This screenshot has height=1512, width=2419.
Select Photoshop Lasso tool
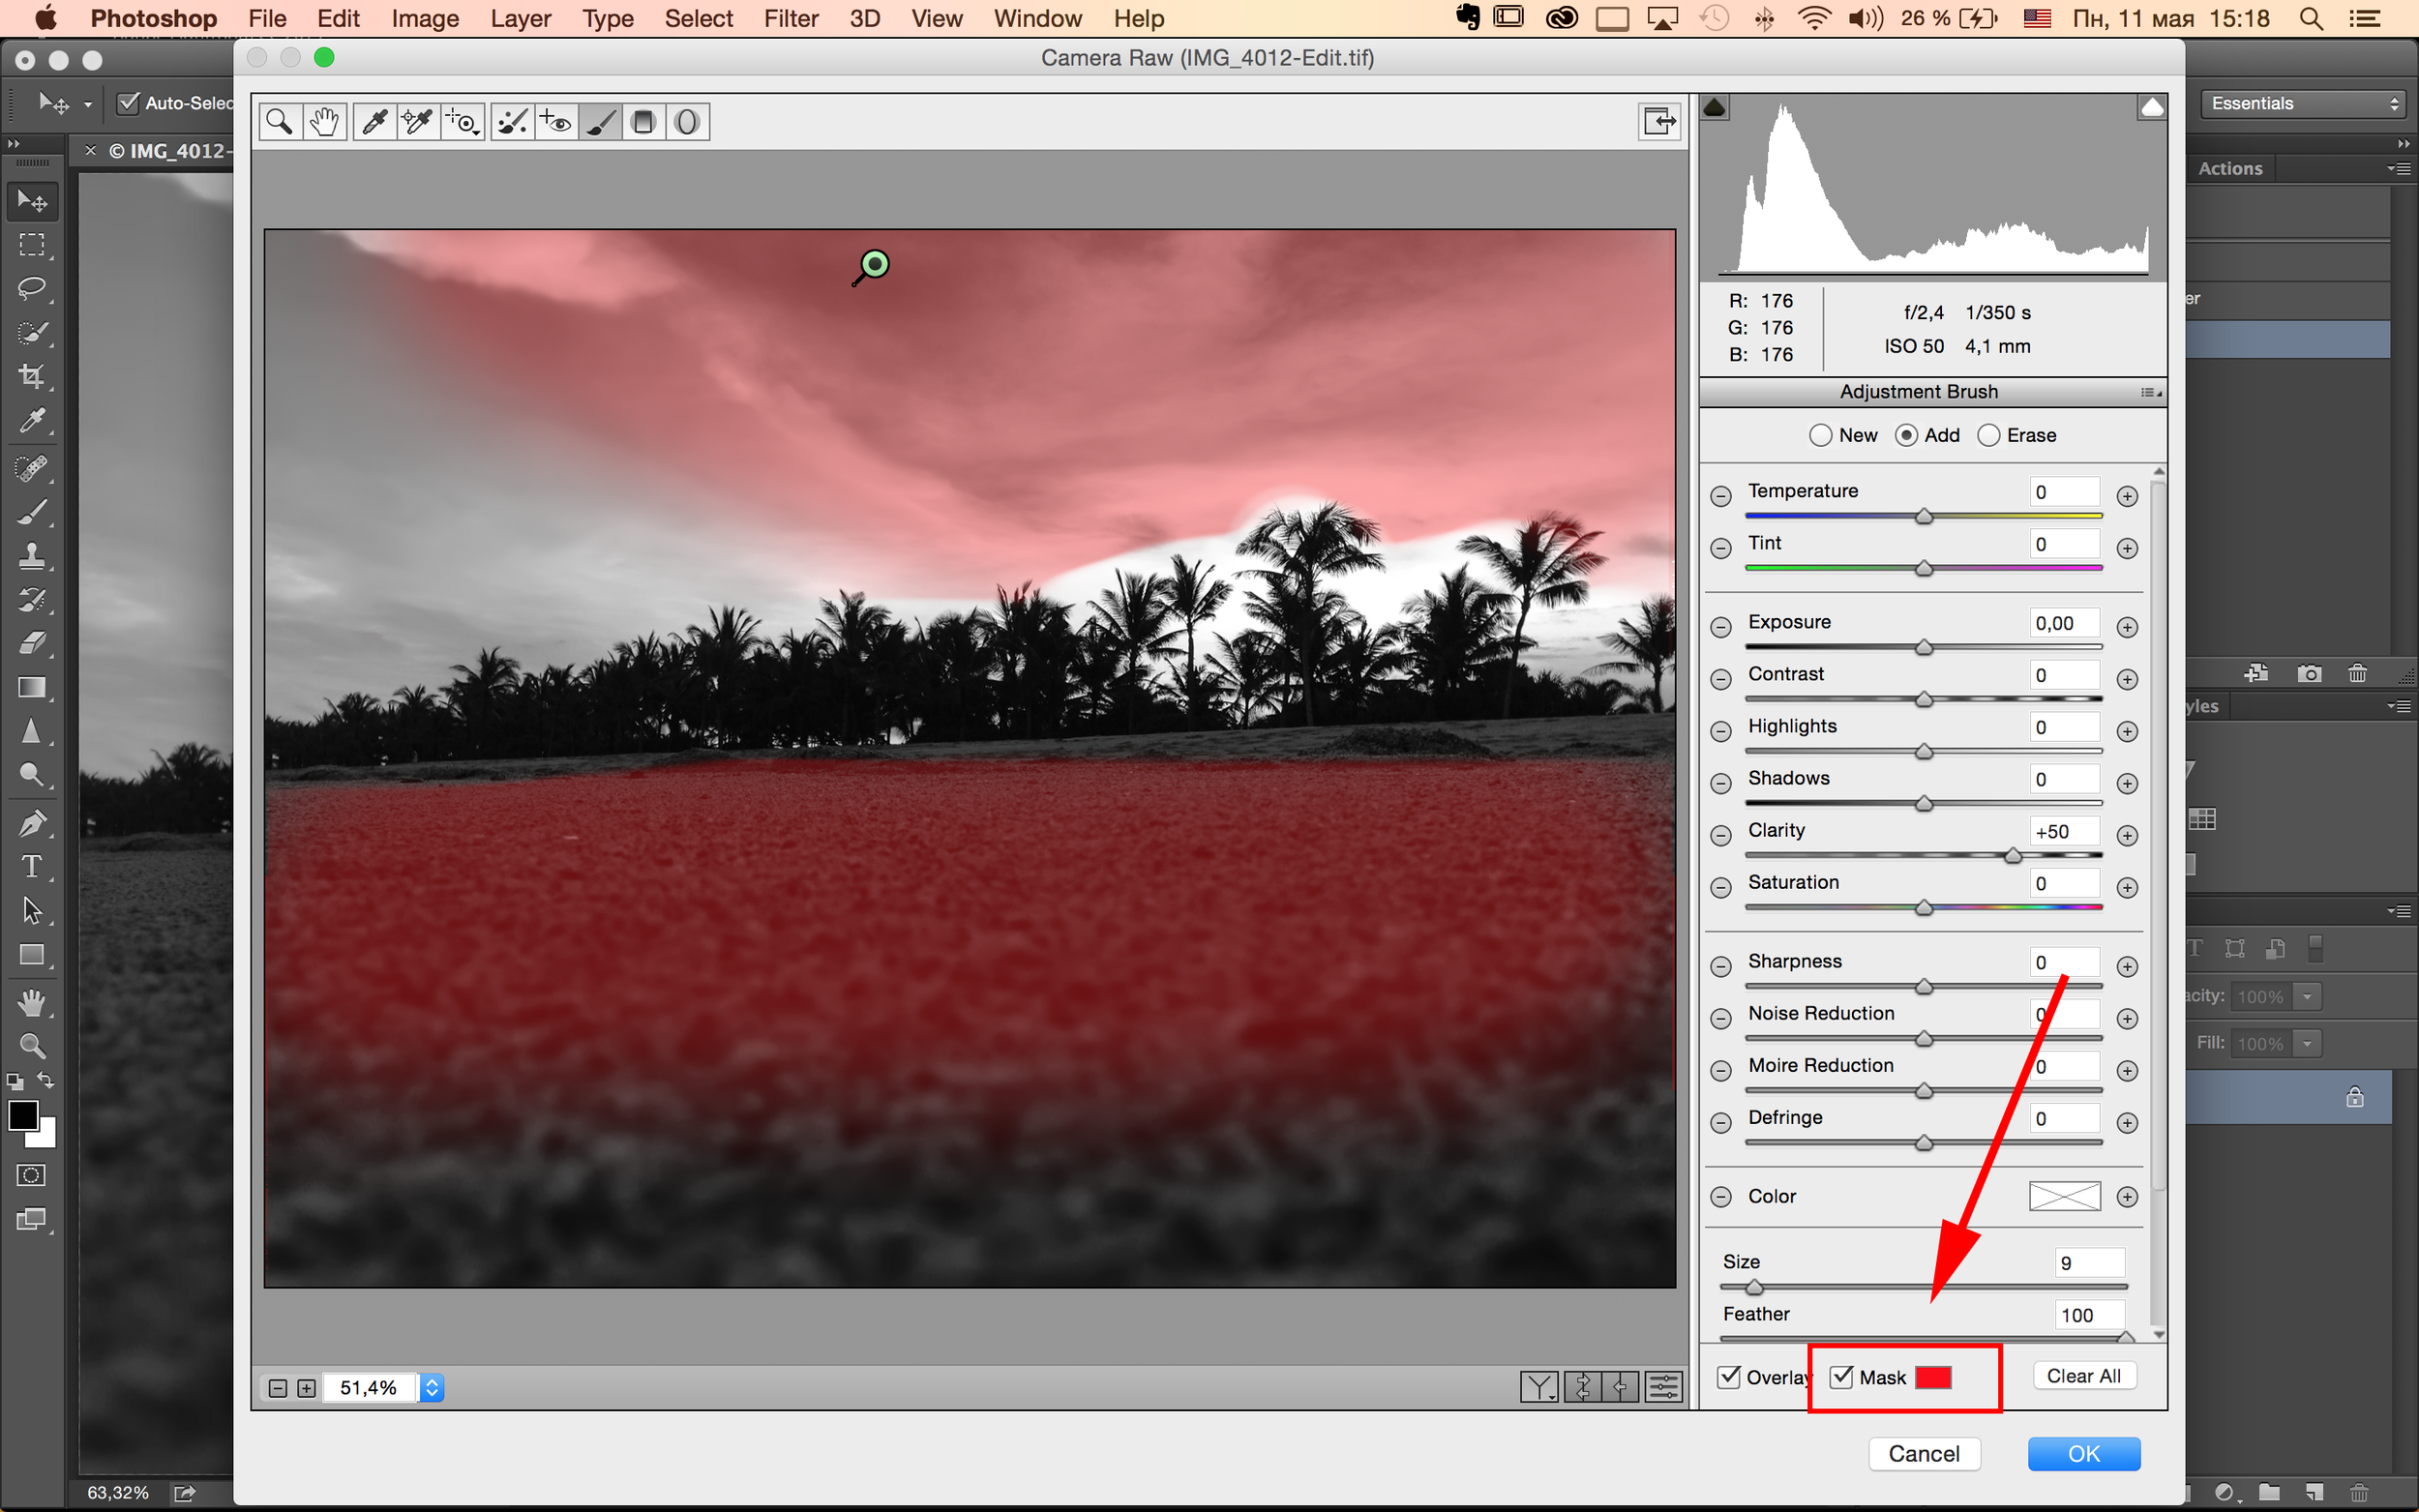[x=32, y=289]
